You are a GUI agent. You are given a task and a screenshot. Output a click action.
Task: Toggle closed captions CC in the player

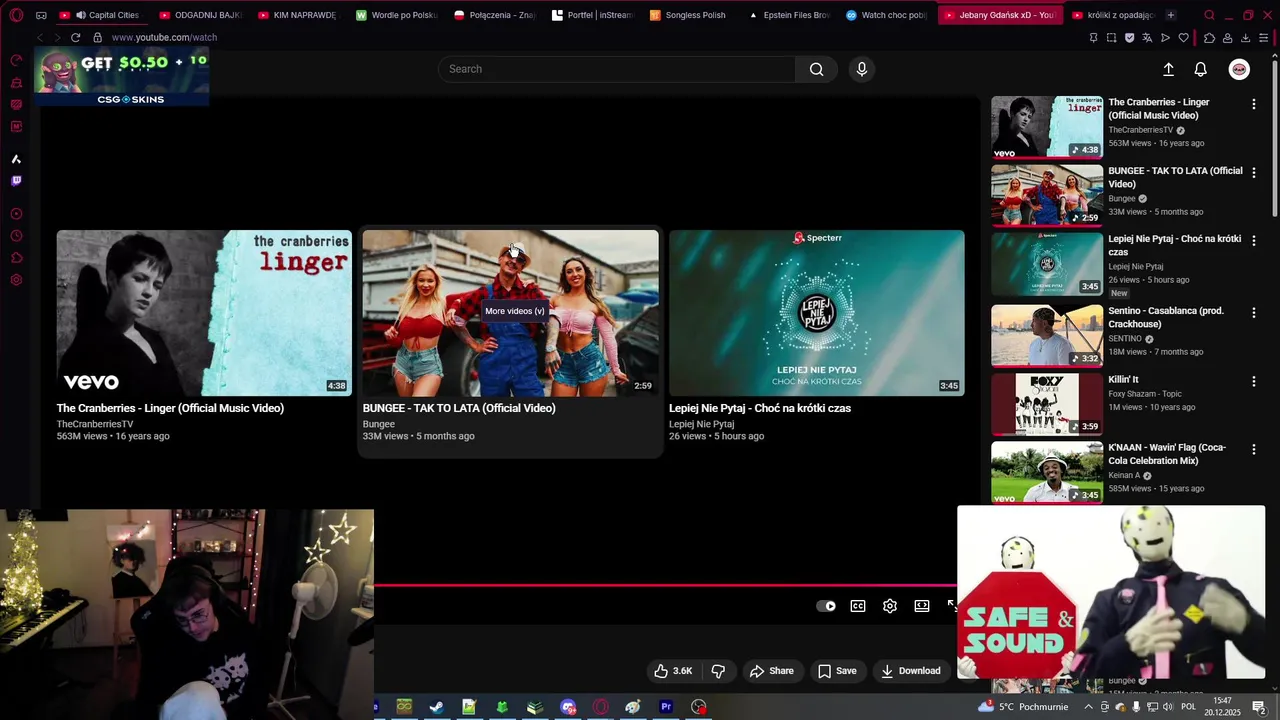(x=858, y=606)
